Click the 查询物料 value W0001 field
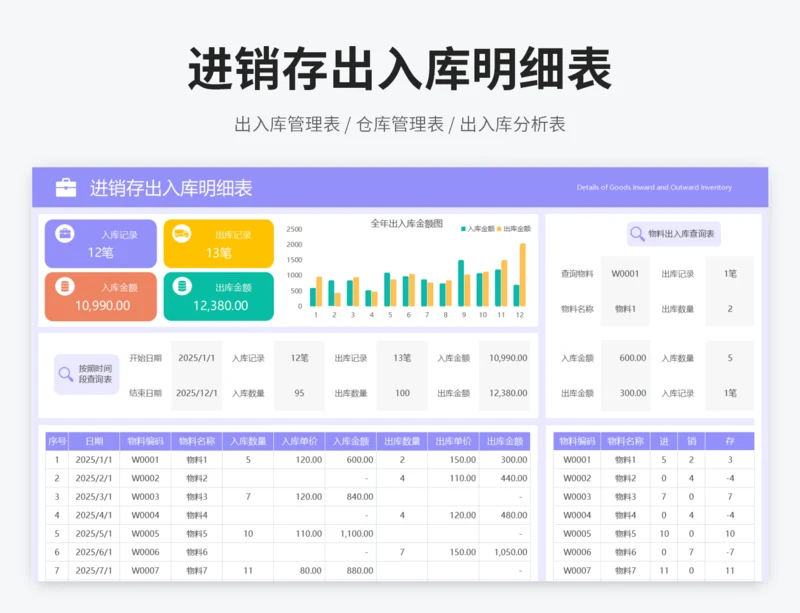Image resolution: width=800 pixels, height=613 pixels. (625, 274)
